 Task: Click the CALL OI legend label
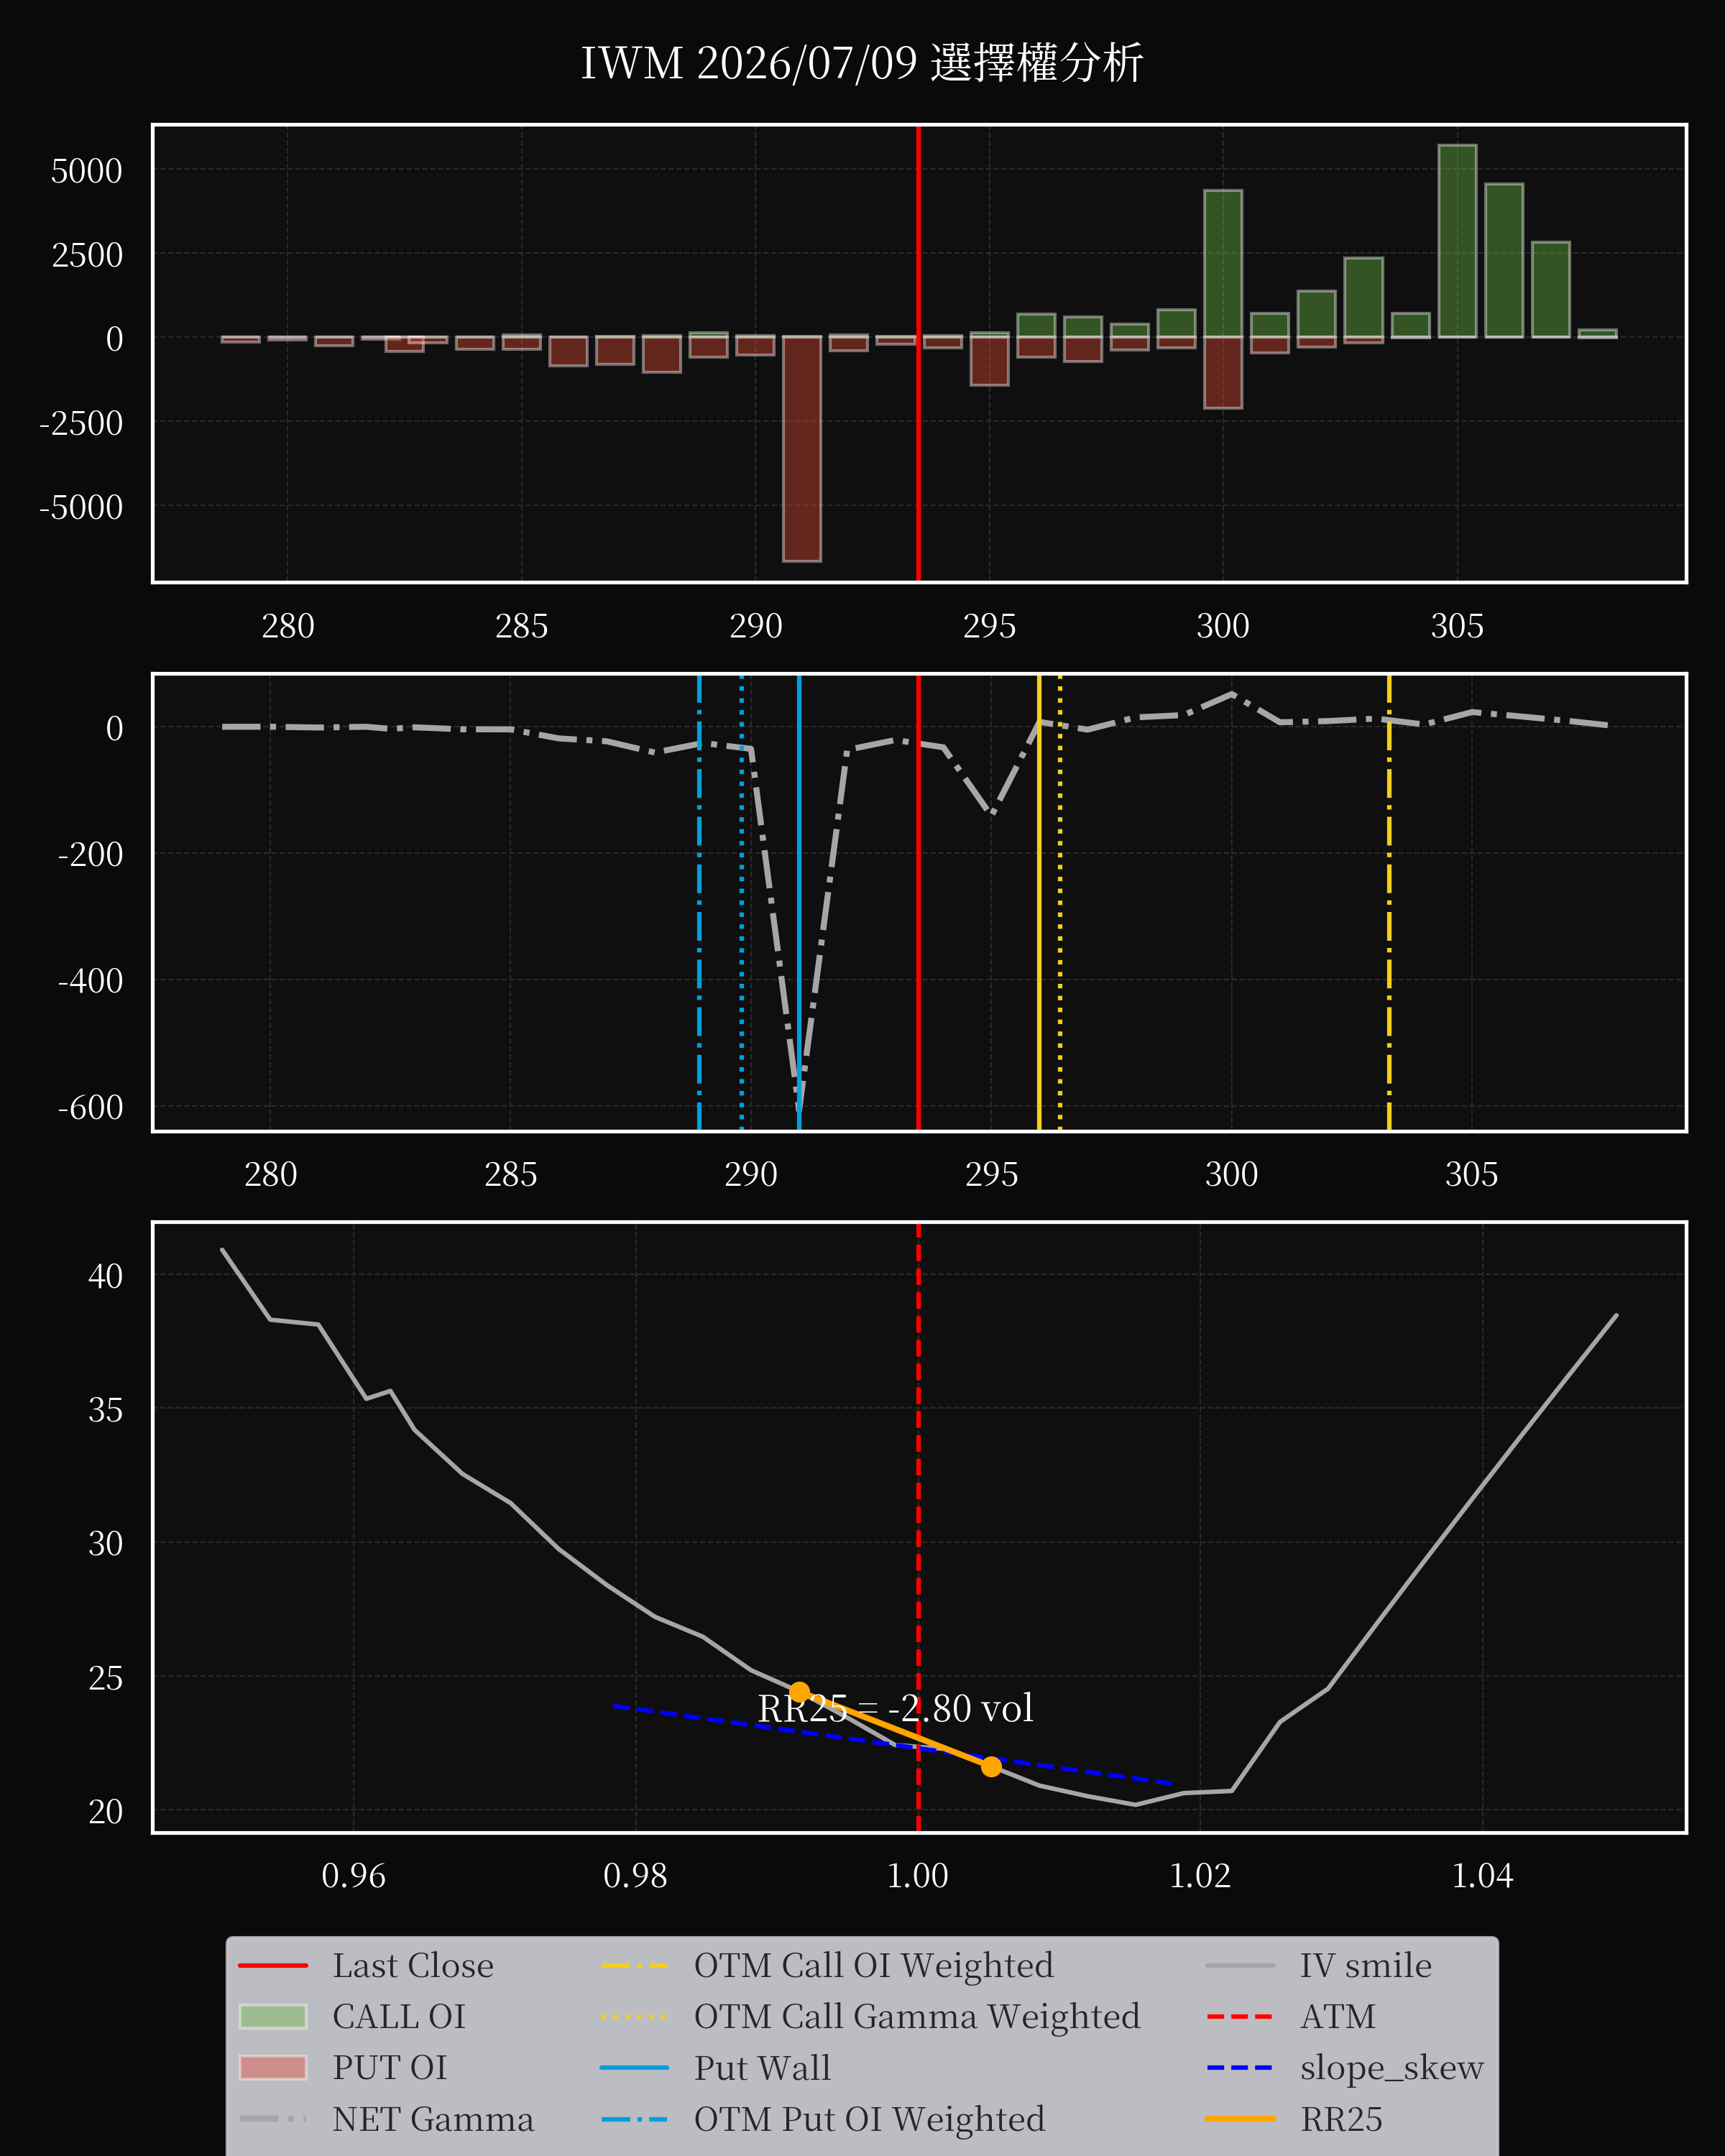399,2017
